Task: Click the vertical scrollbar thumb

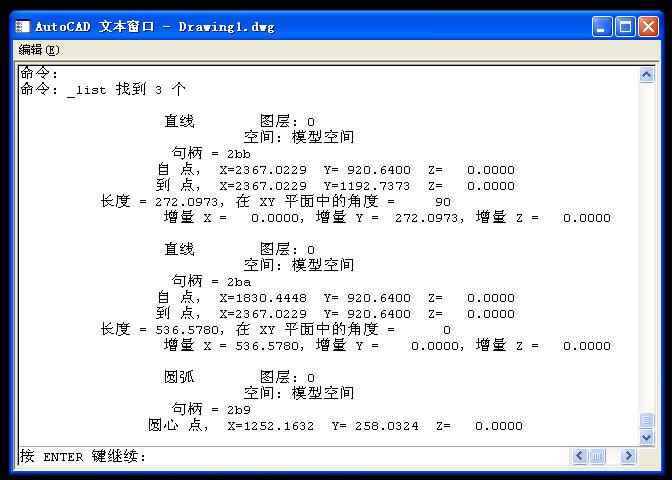Action: pos(646,420)
